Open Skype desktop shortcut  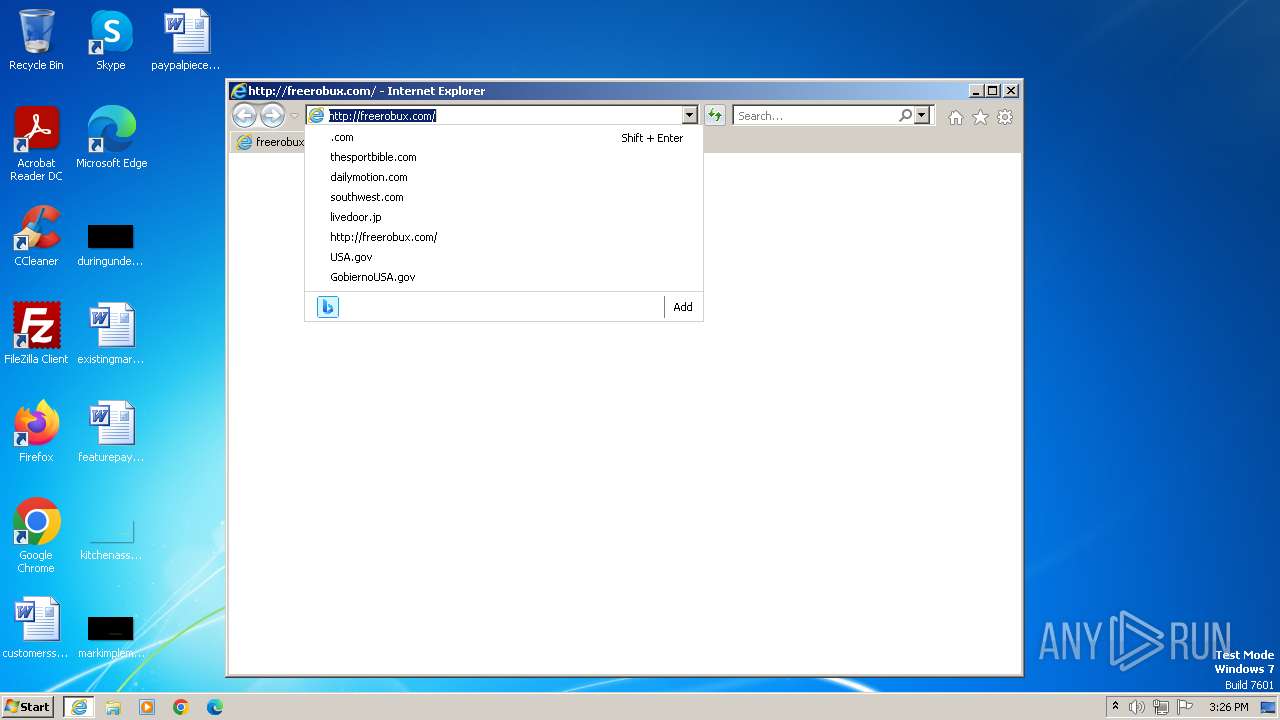pyautogui.click(x=110, y=40)
